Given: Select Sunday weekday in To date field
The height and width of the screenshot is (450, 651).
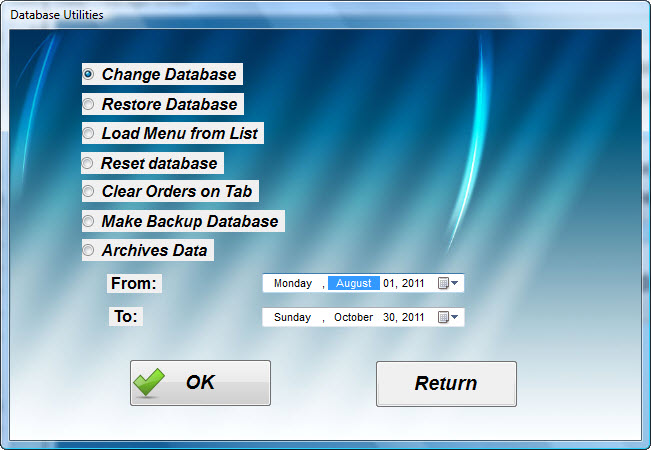Looking at the screenshot, I should 292,318.
